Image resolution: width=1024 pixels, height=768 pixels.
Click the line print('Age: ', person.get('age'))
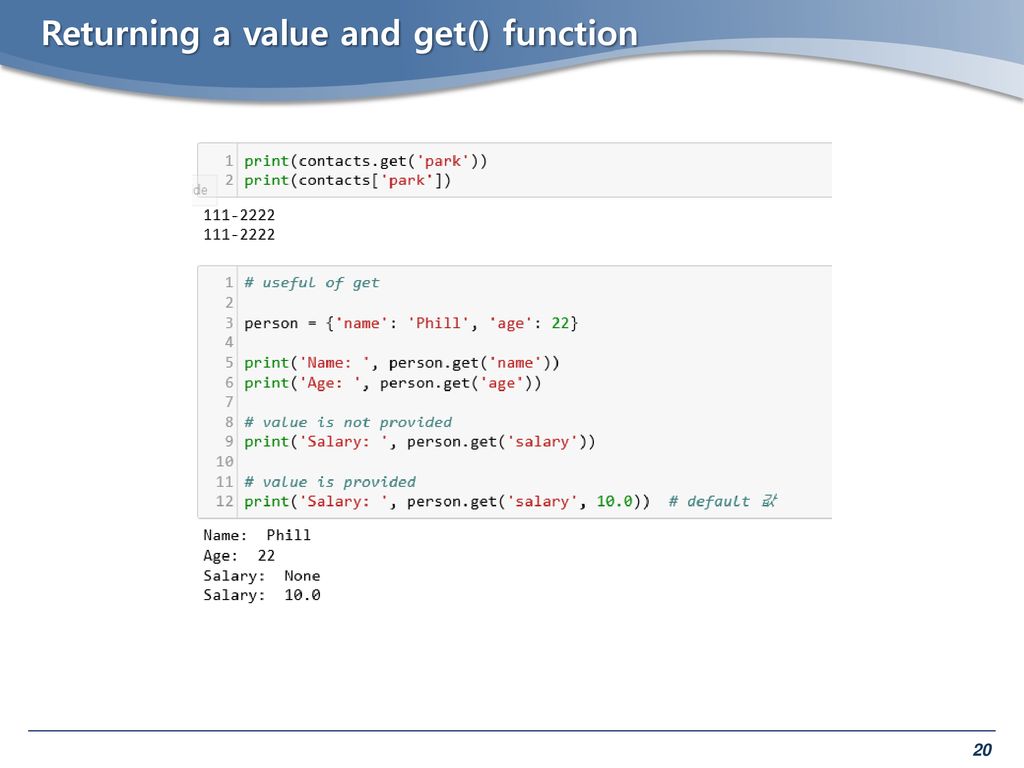point(392,383)
